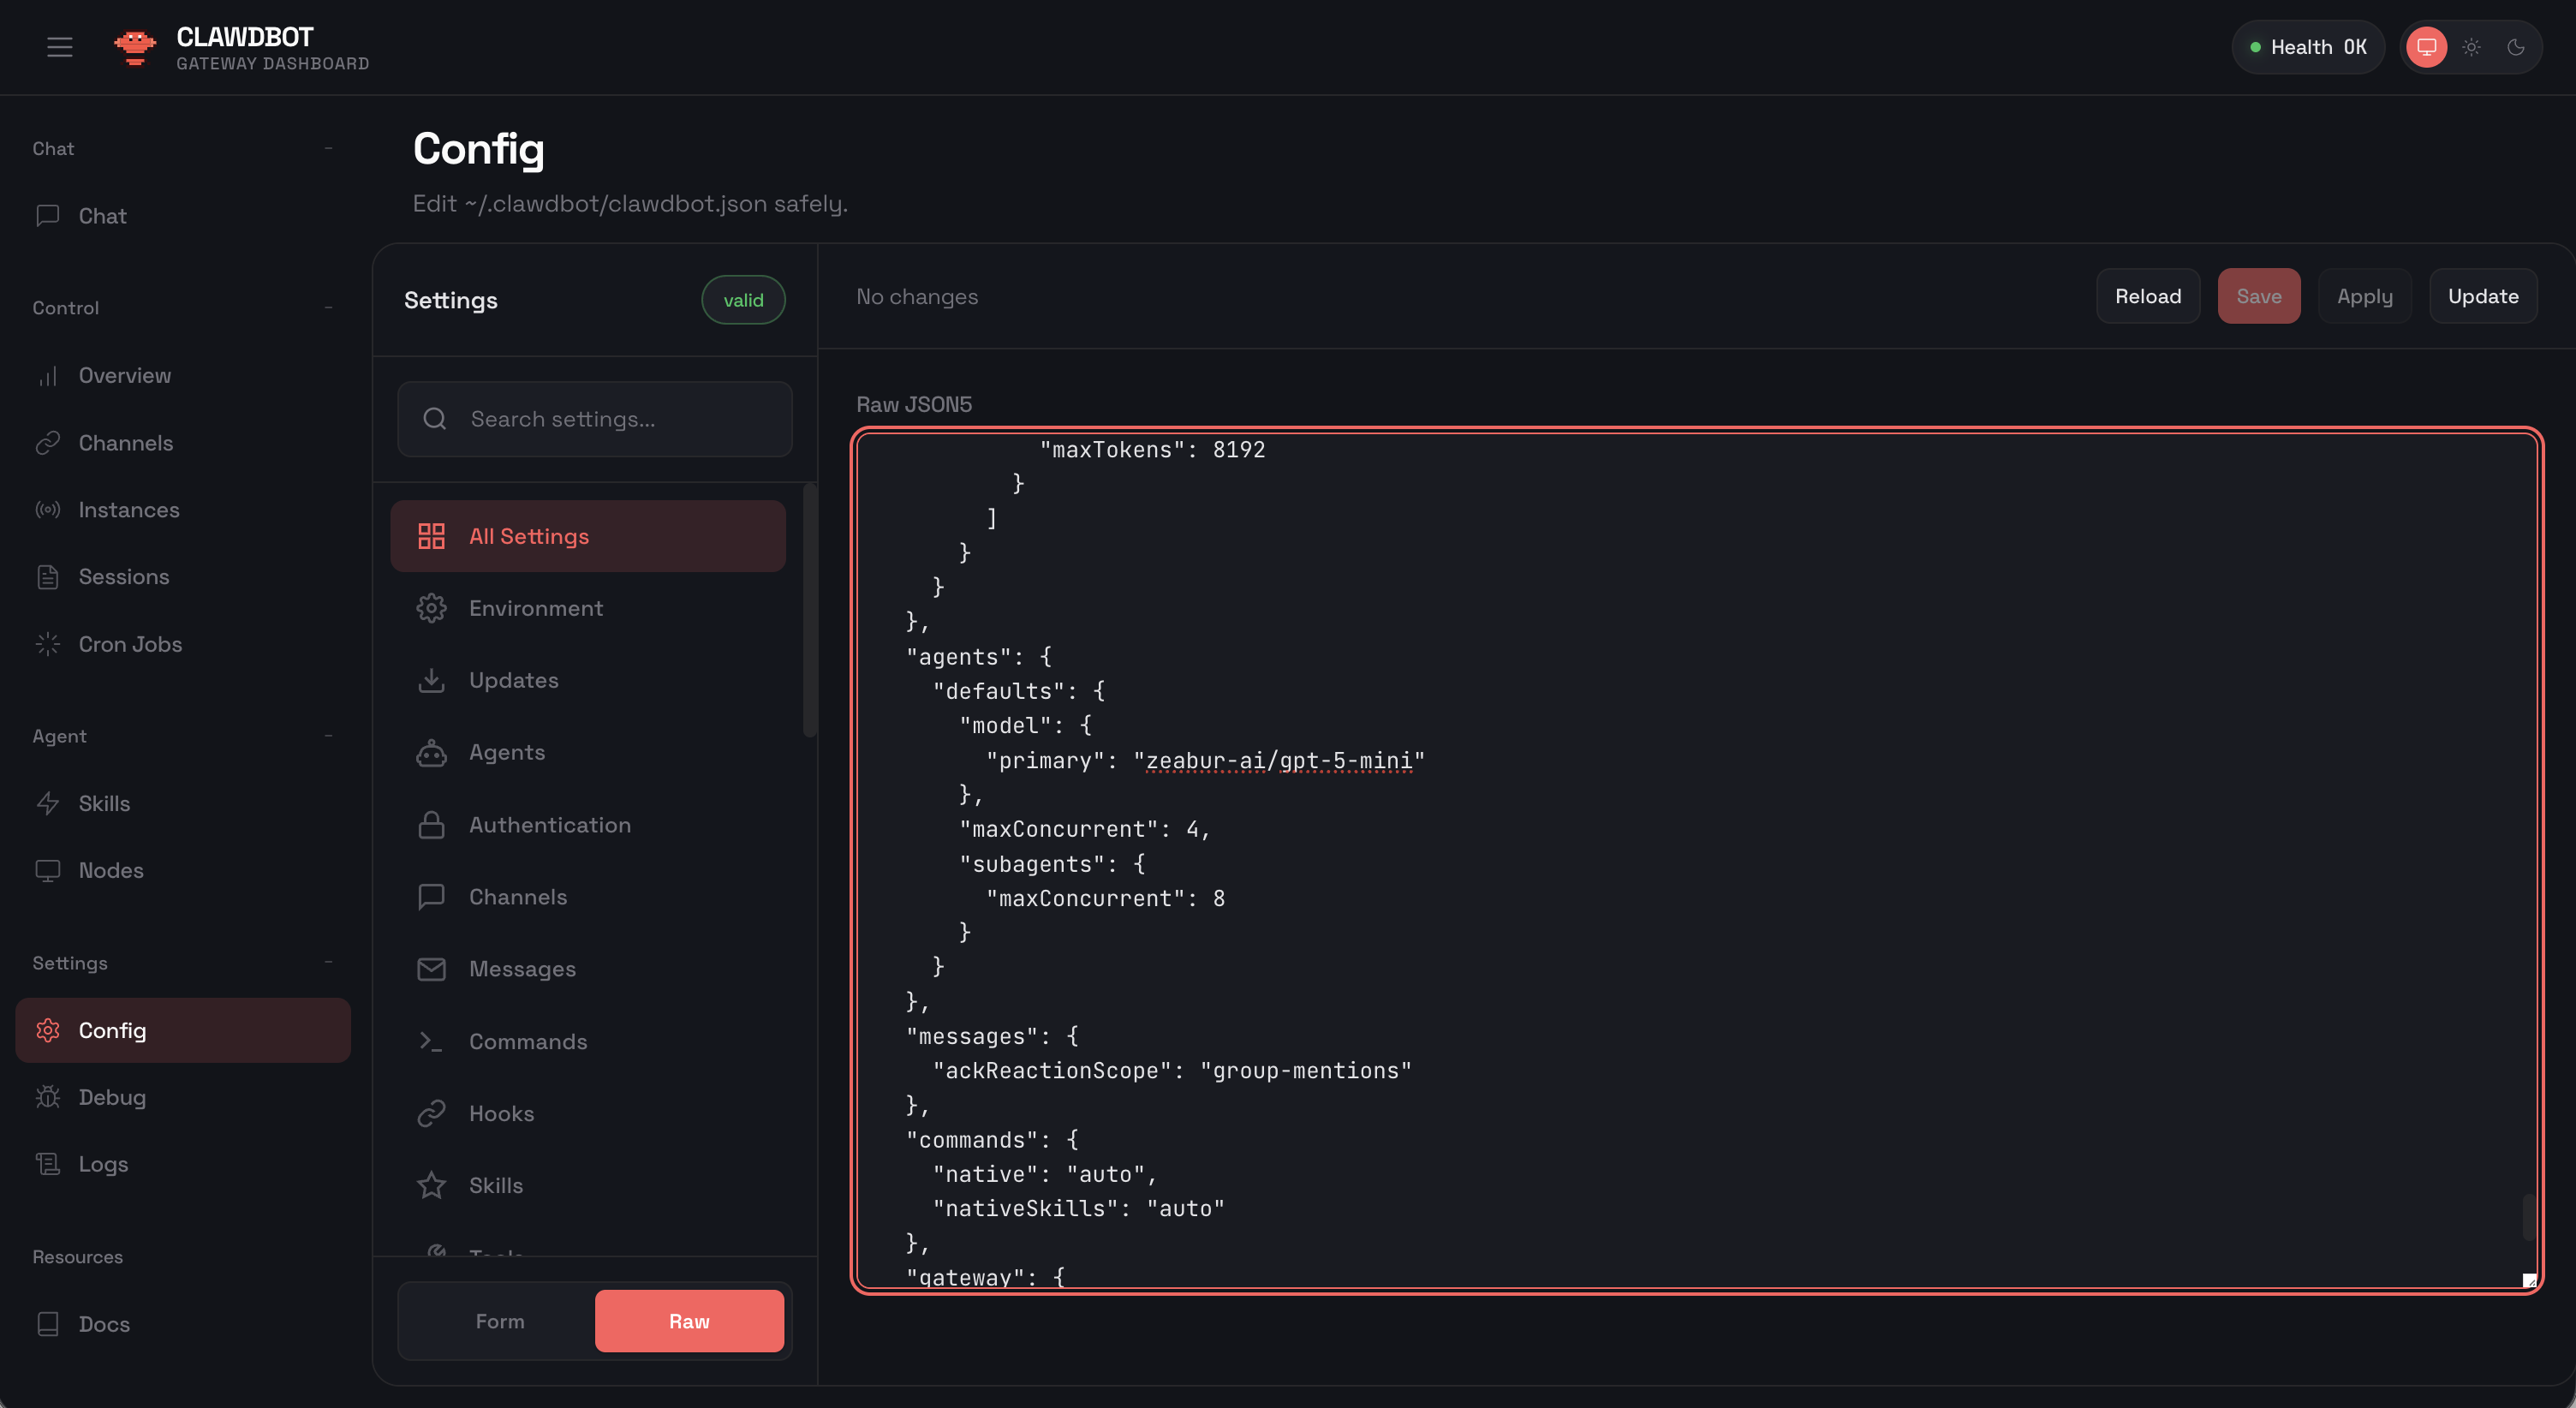Open Sessions via its document icon
The width and height of the screenshot is (2576, 1408).
click(x=47, y=577)
